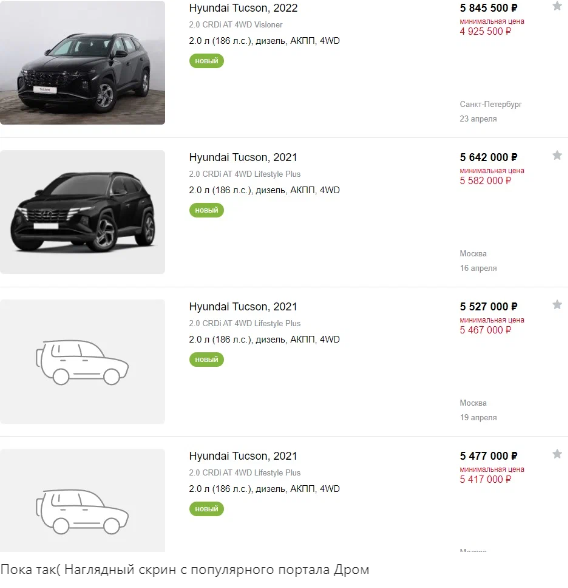Click the 'новый' badge on the 5 527 000 ₽ listing

(207, 360)
